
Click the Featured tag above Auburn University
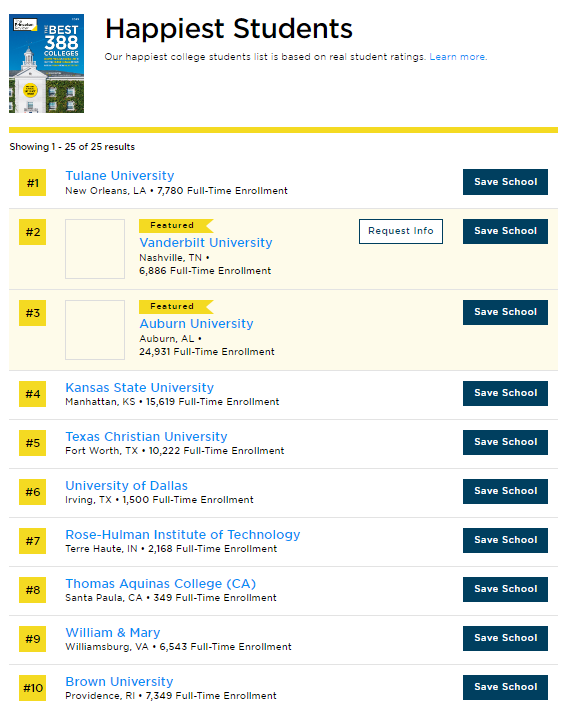pyautogui.click(x=176, y=307)
